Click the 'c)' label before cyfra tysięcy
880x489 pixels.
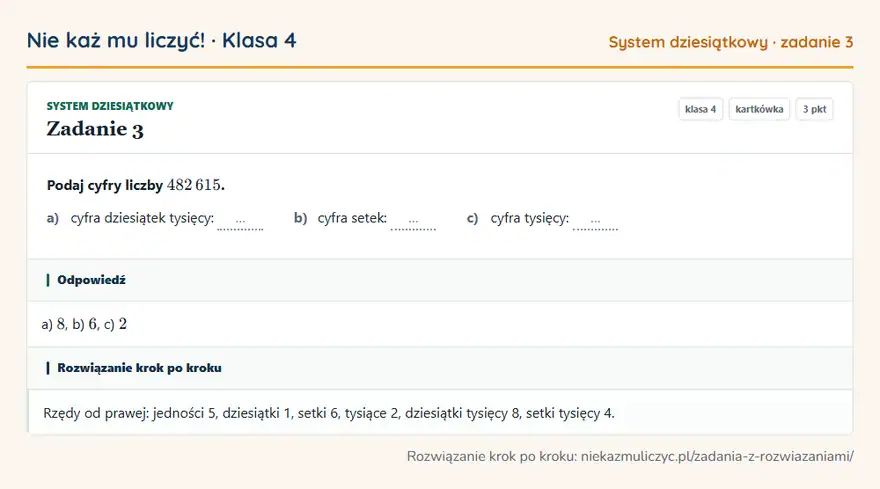(473, 218)
